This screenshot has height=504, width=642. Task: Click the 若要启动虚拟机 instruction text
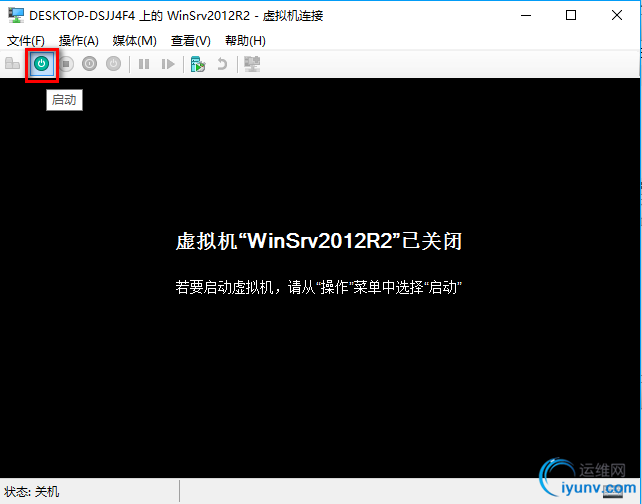pos(319,287)
